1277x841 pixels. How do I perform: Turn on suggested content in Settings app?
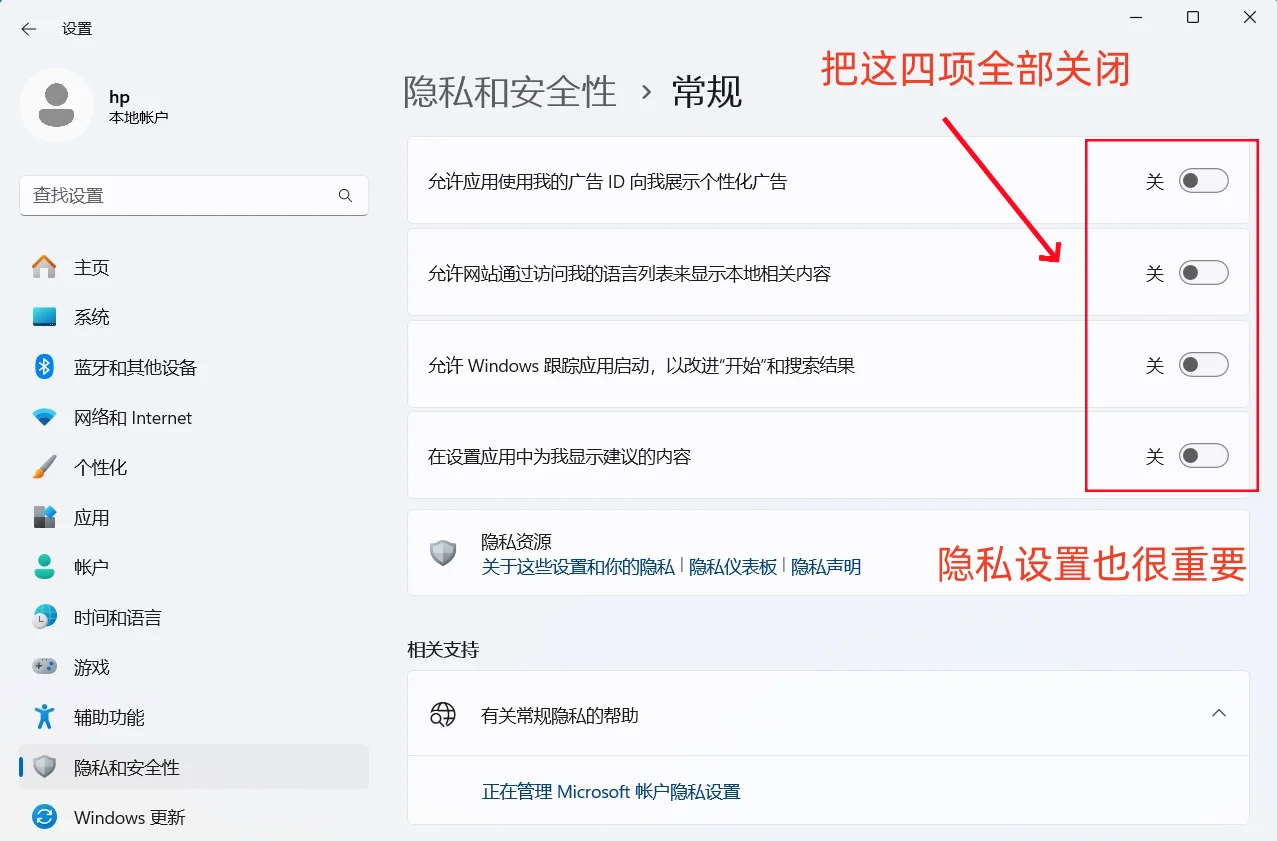pos(1203,455)
